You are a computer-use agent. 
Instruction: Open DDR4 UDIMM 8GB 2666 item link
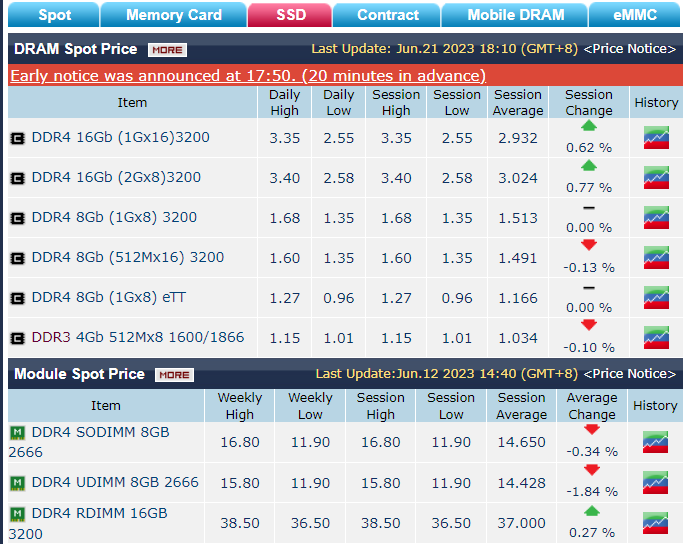[x=115, y=482]
